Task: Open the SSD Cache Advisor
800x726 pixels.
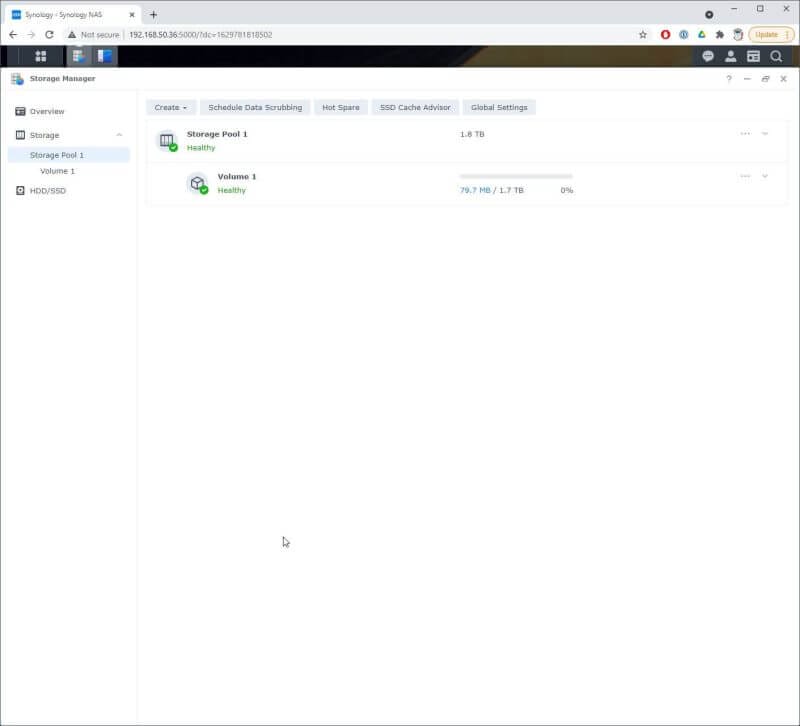Action: coord(416,107)
